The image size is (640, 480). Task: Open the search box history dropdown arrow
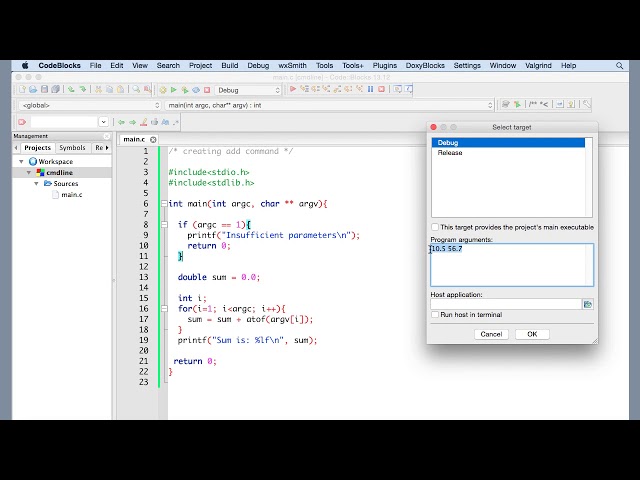tap(103, 122)
